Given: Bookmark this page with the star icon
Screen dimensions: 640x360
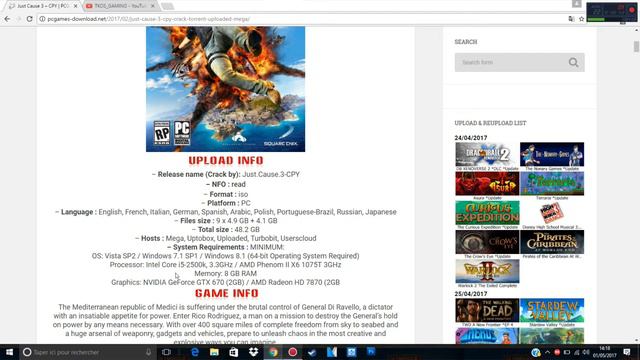Looking at the screenshot, I should tap(581, 19).
